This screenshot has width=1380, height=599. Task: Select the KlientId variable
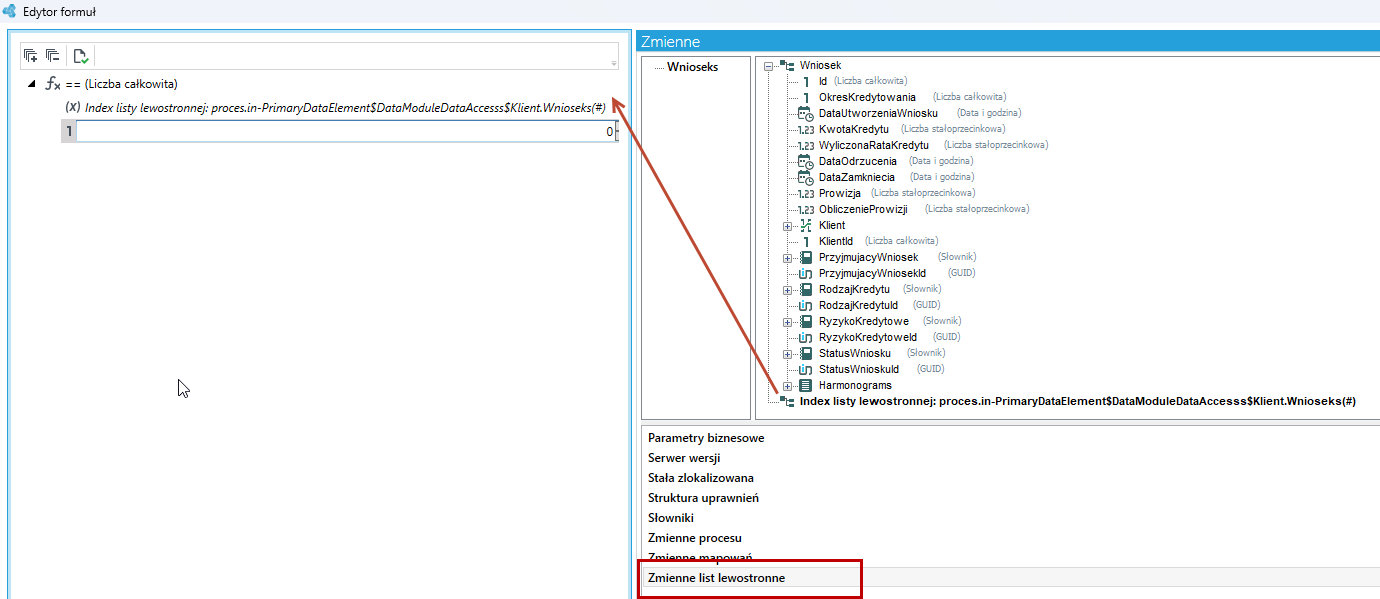point(836,241)
